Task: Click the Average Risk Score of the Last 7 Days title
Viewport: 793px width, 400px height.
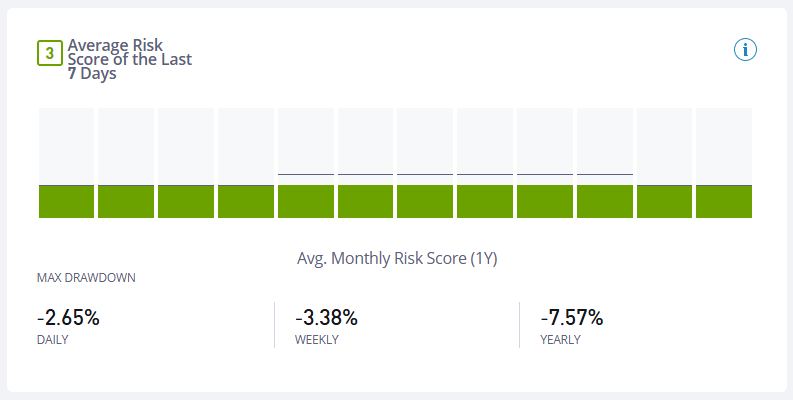Action: pyautogui.click(x=129, y=59)
